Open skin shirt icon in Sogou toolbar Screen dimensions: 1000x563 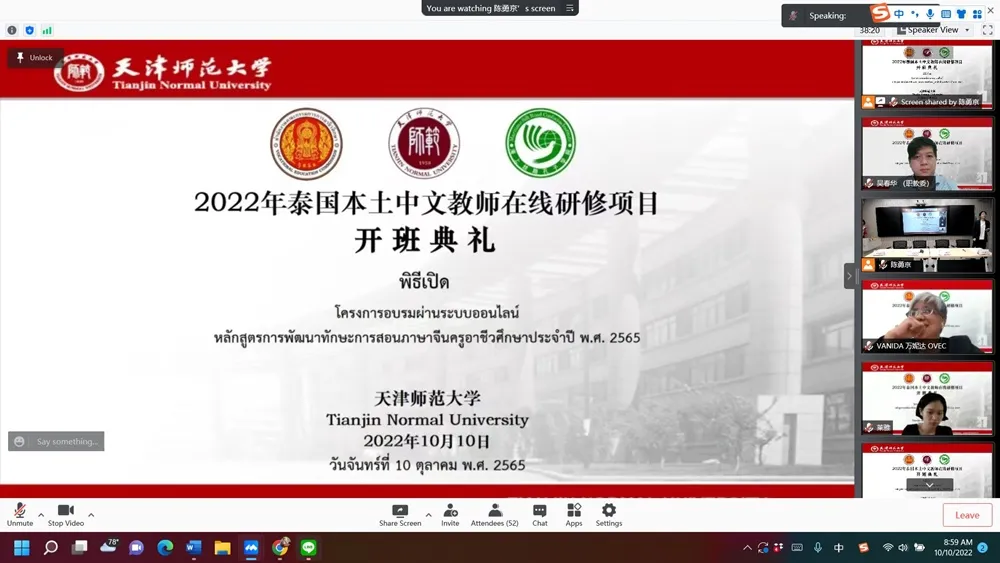point(961,13)
